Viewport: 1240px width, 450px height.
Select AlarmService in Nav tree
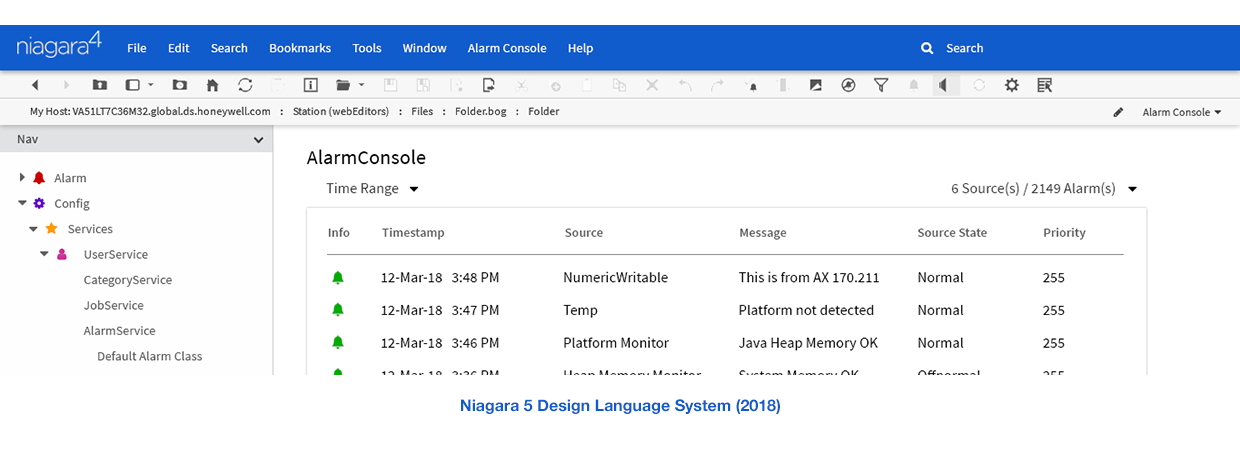point(119,331)
